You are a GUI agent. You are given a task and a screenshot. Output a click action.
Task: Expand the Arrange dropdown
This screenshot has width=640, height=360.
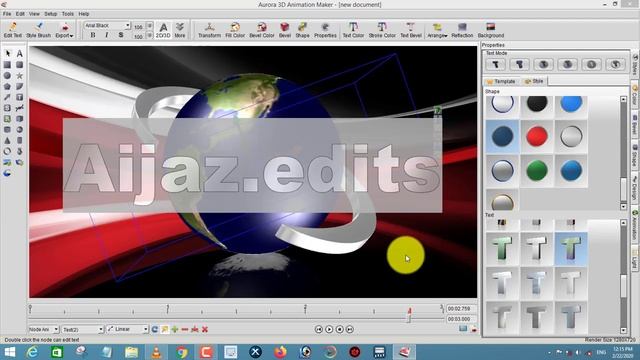coord(437,30)
